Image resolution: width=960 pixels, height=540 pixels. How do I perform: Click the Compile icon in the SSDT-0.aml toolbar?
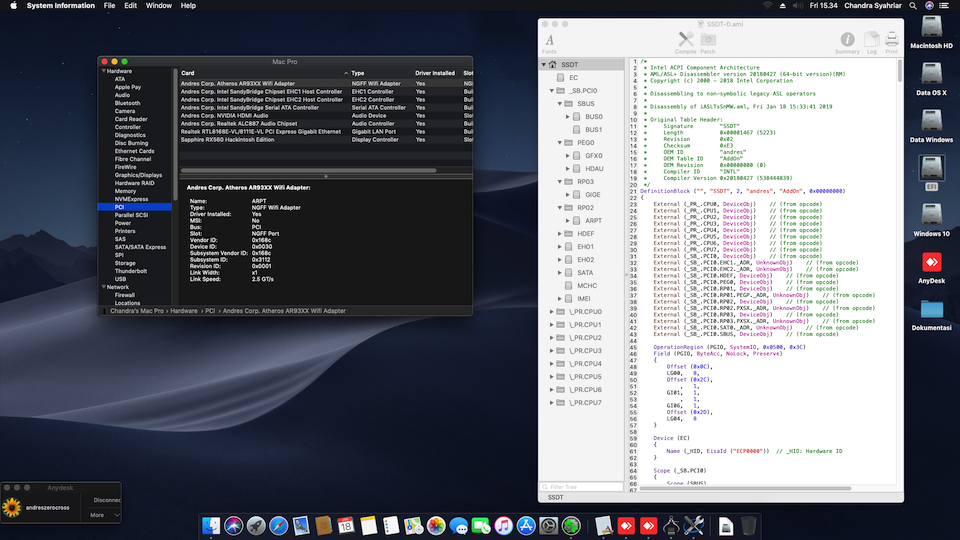pyautogui.click(x=686, y=40)
